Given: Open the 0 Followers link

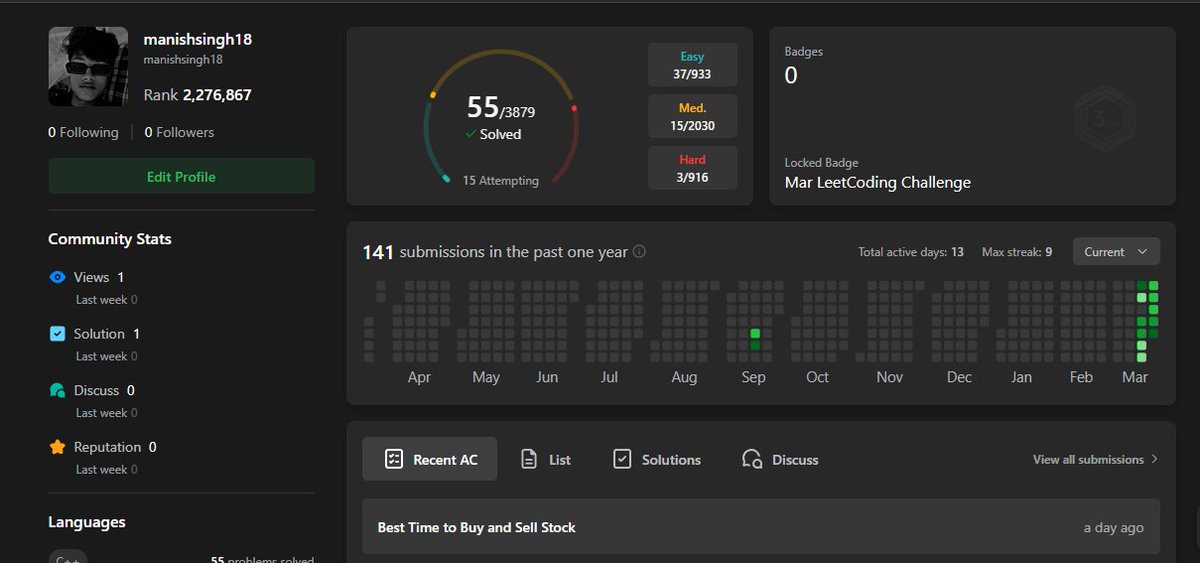Looking at the screenshot, I should [x=179, y=132].
